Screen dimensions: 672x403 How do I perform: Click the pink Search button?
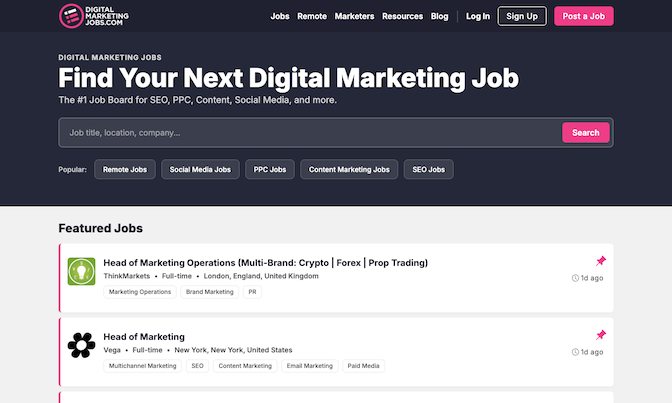[x=585, y=133]
